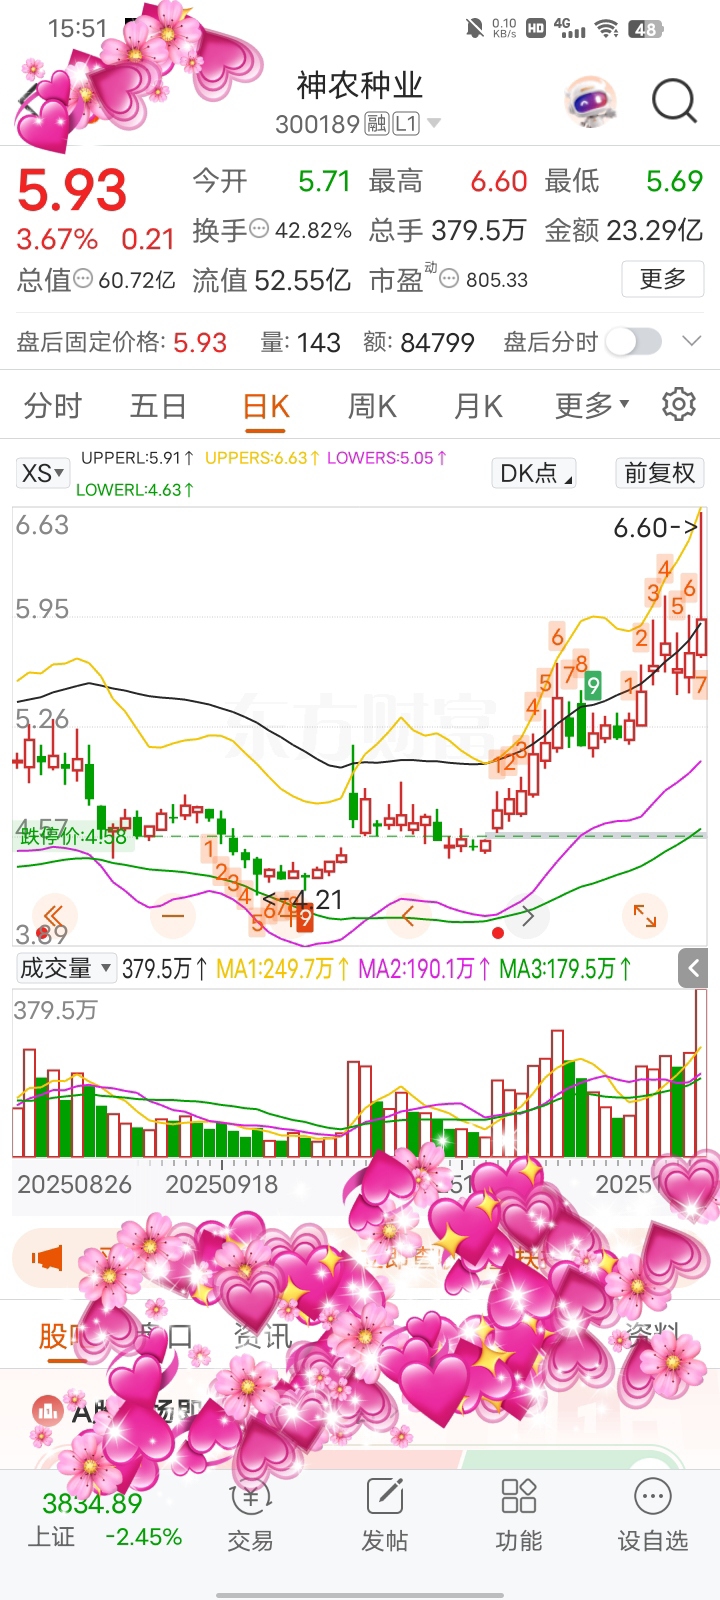The height and width of the screenshot is (1600, 720).
Task: Tap the 换手 info circle icon
Action: pyautogui.click(x=259, y=230)
